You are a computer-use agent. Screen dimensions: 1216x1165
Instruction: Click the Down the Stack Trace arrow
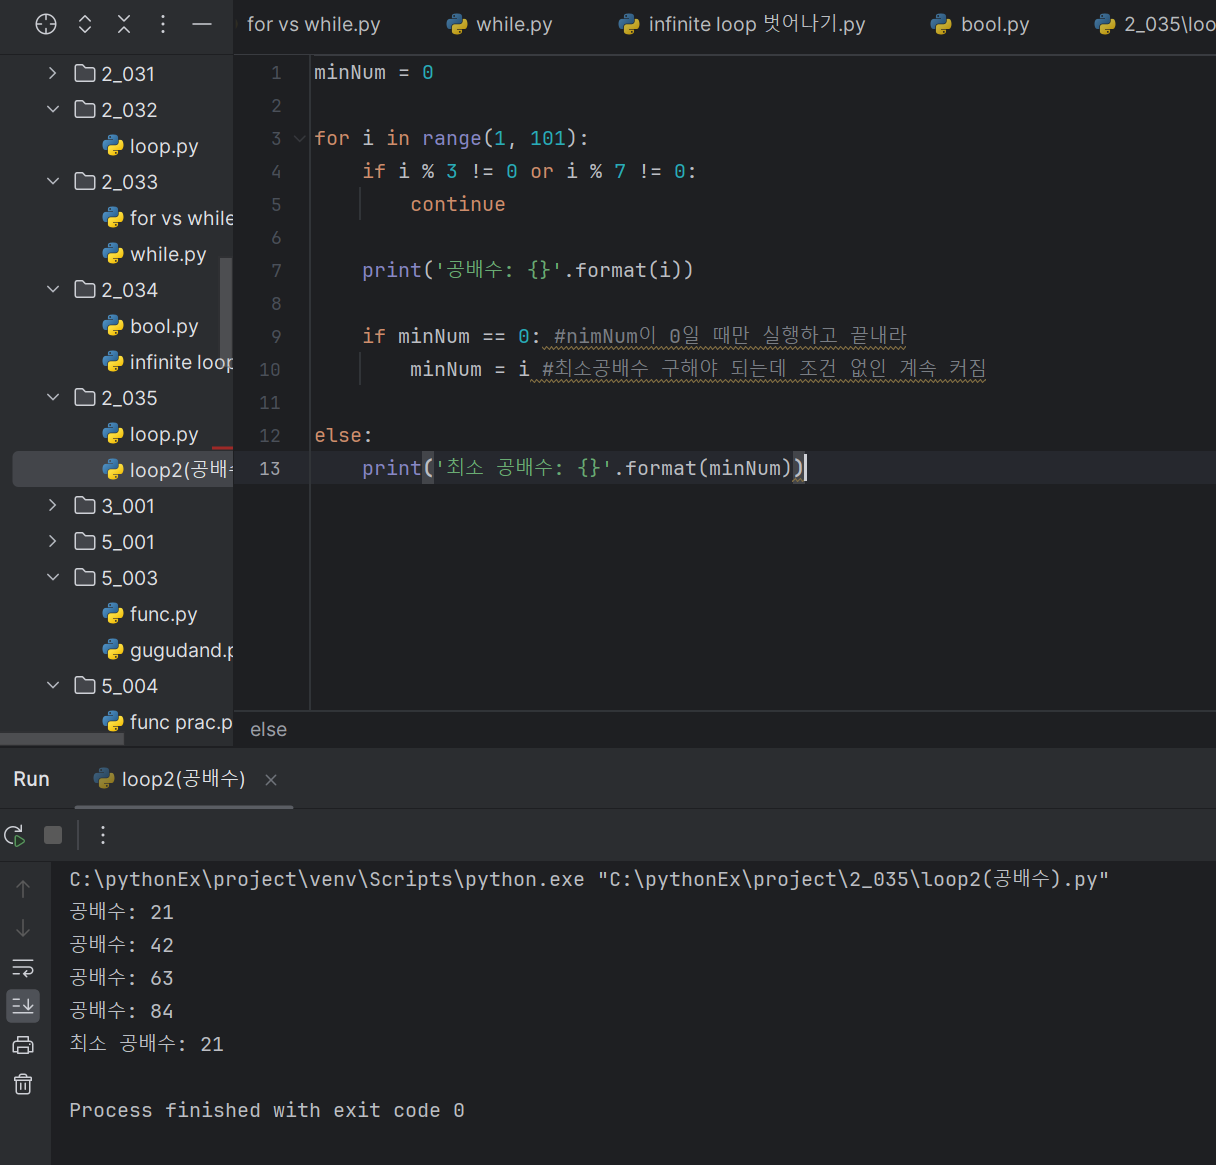[x=23, y=928]
